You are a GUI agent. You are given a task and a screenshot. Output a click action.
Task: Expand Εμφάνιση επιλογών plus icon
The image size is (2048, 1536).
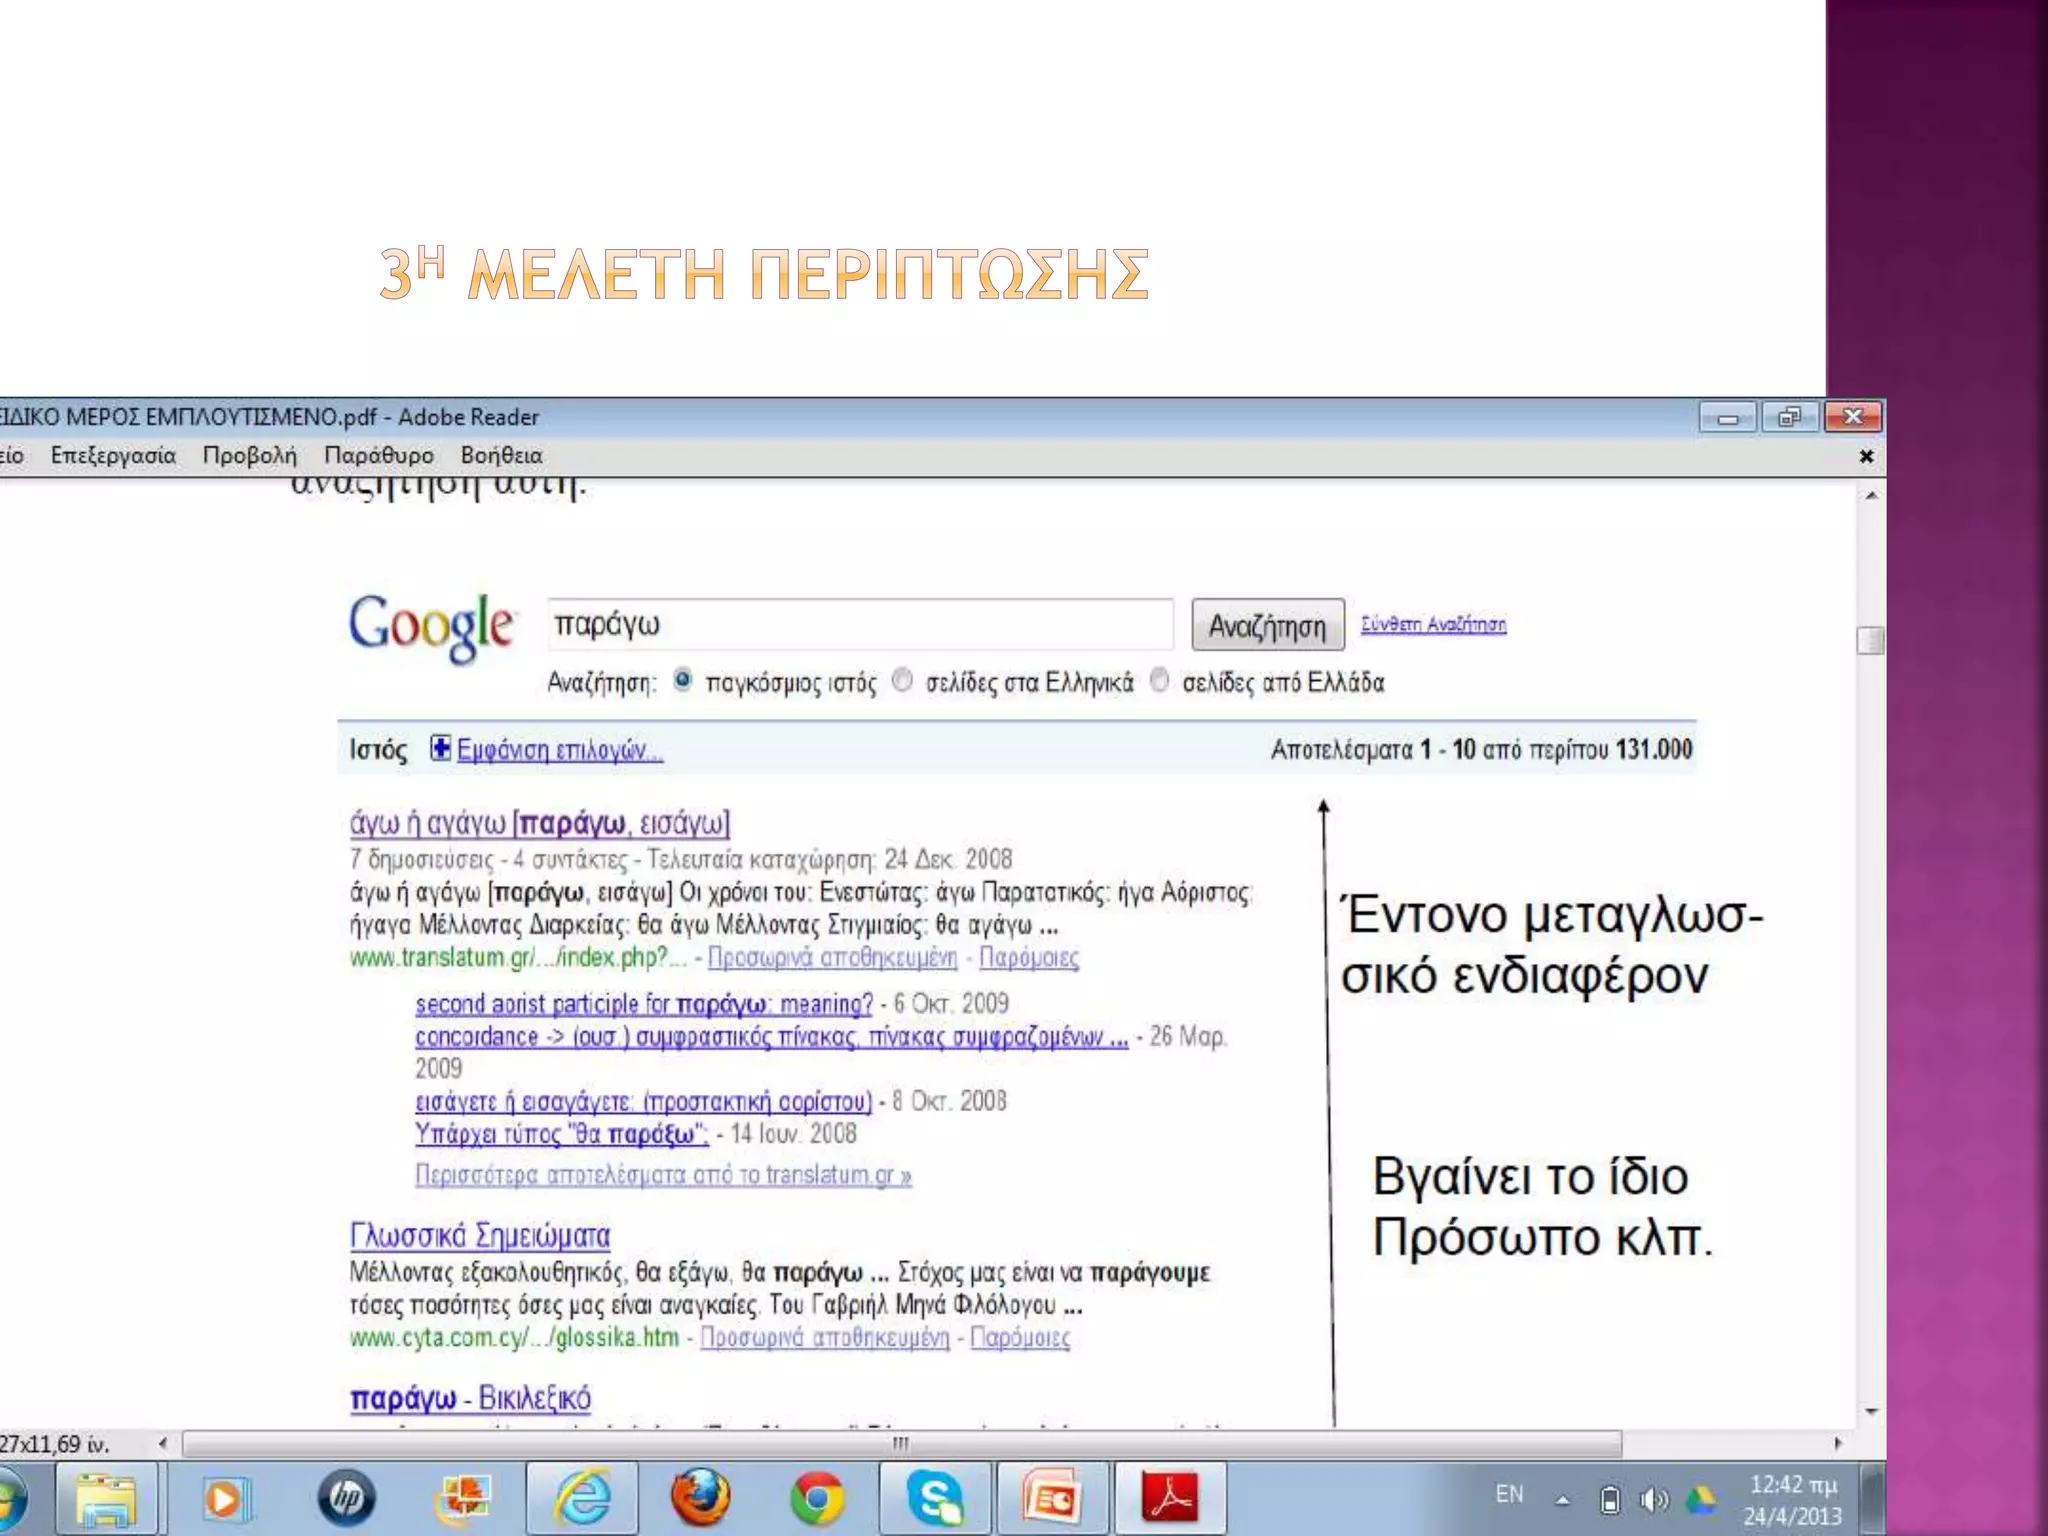[x=440, y=748]
